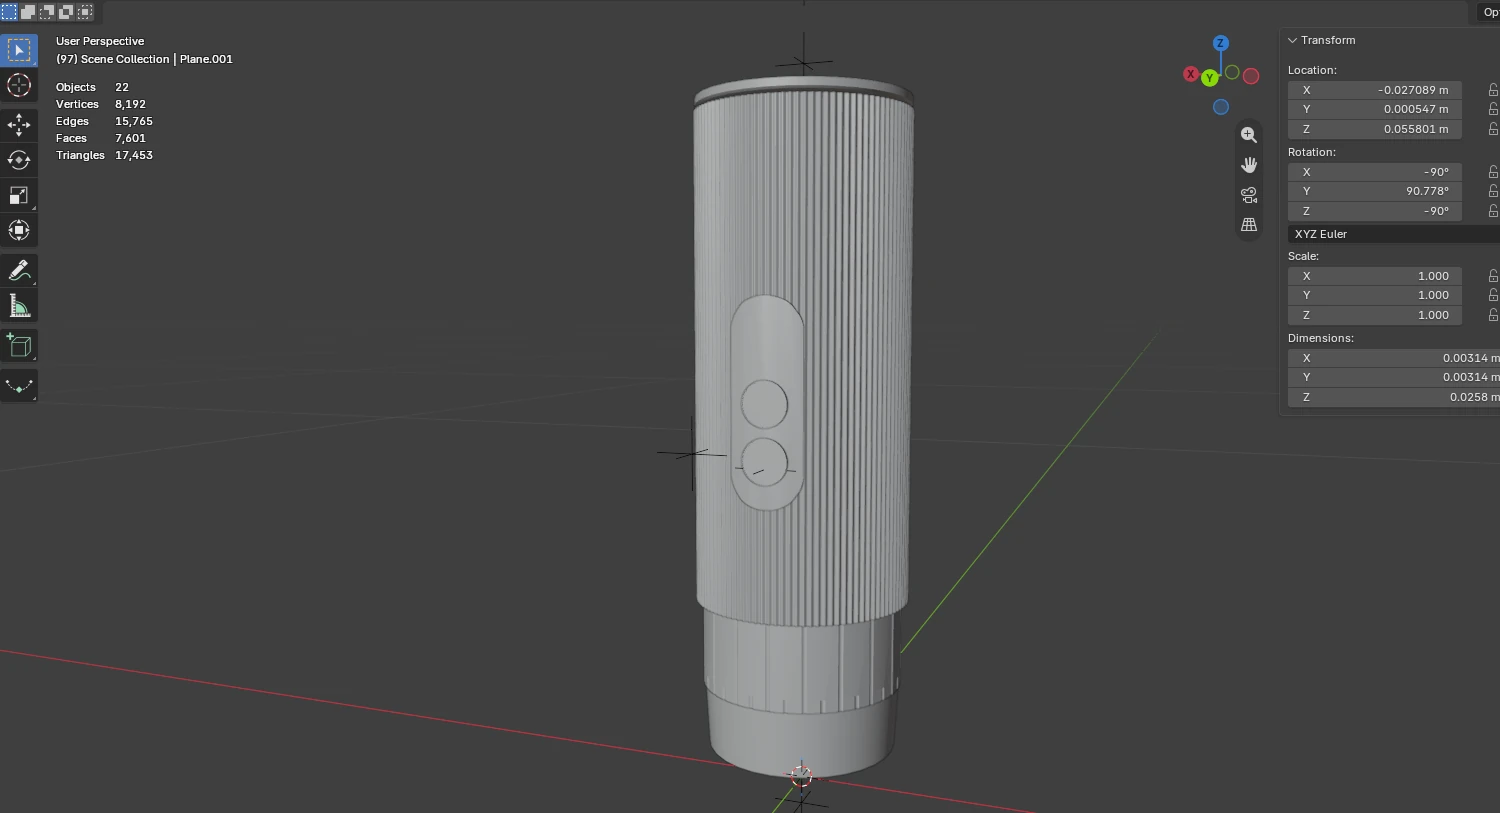Click the red X axis on gizmo
Screen dimensions: 1500x813
1190,74
